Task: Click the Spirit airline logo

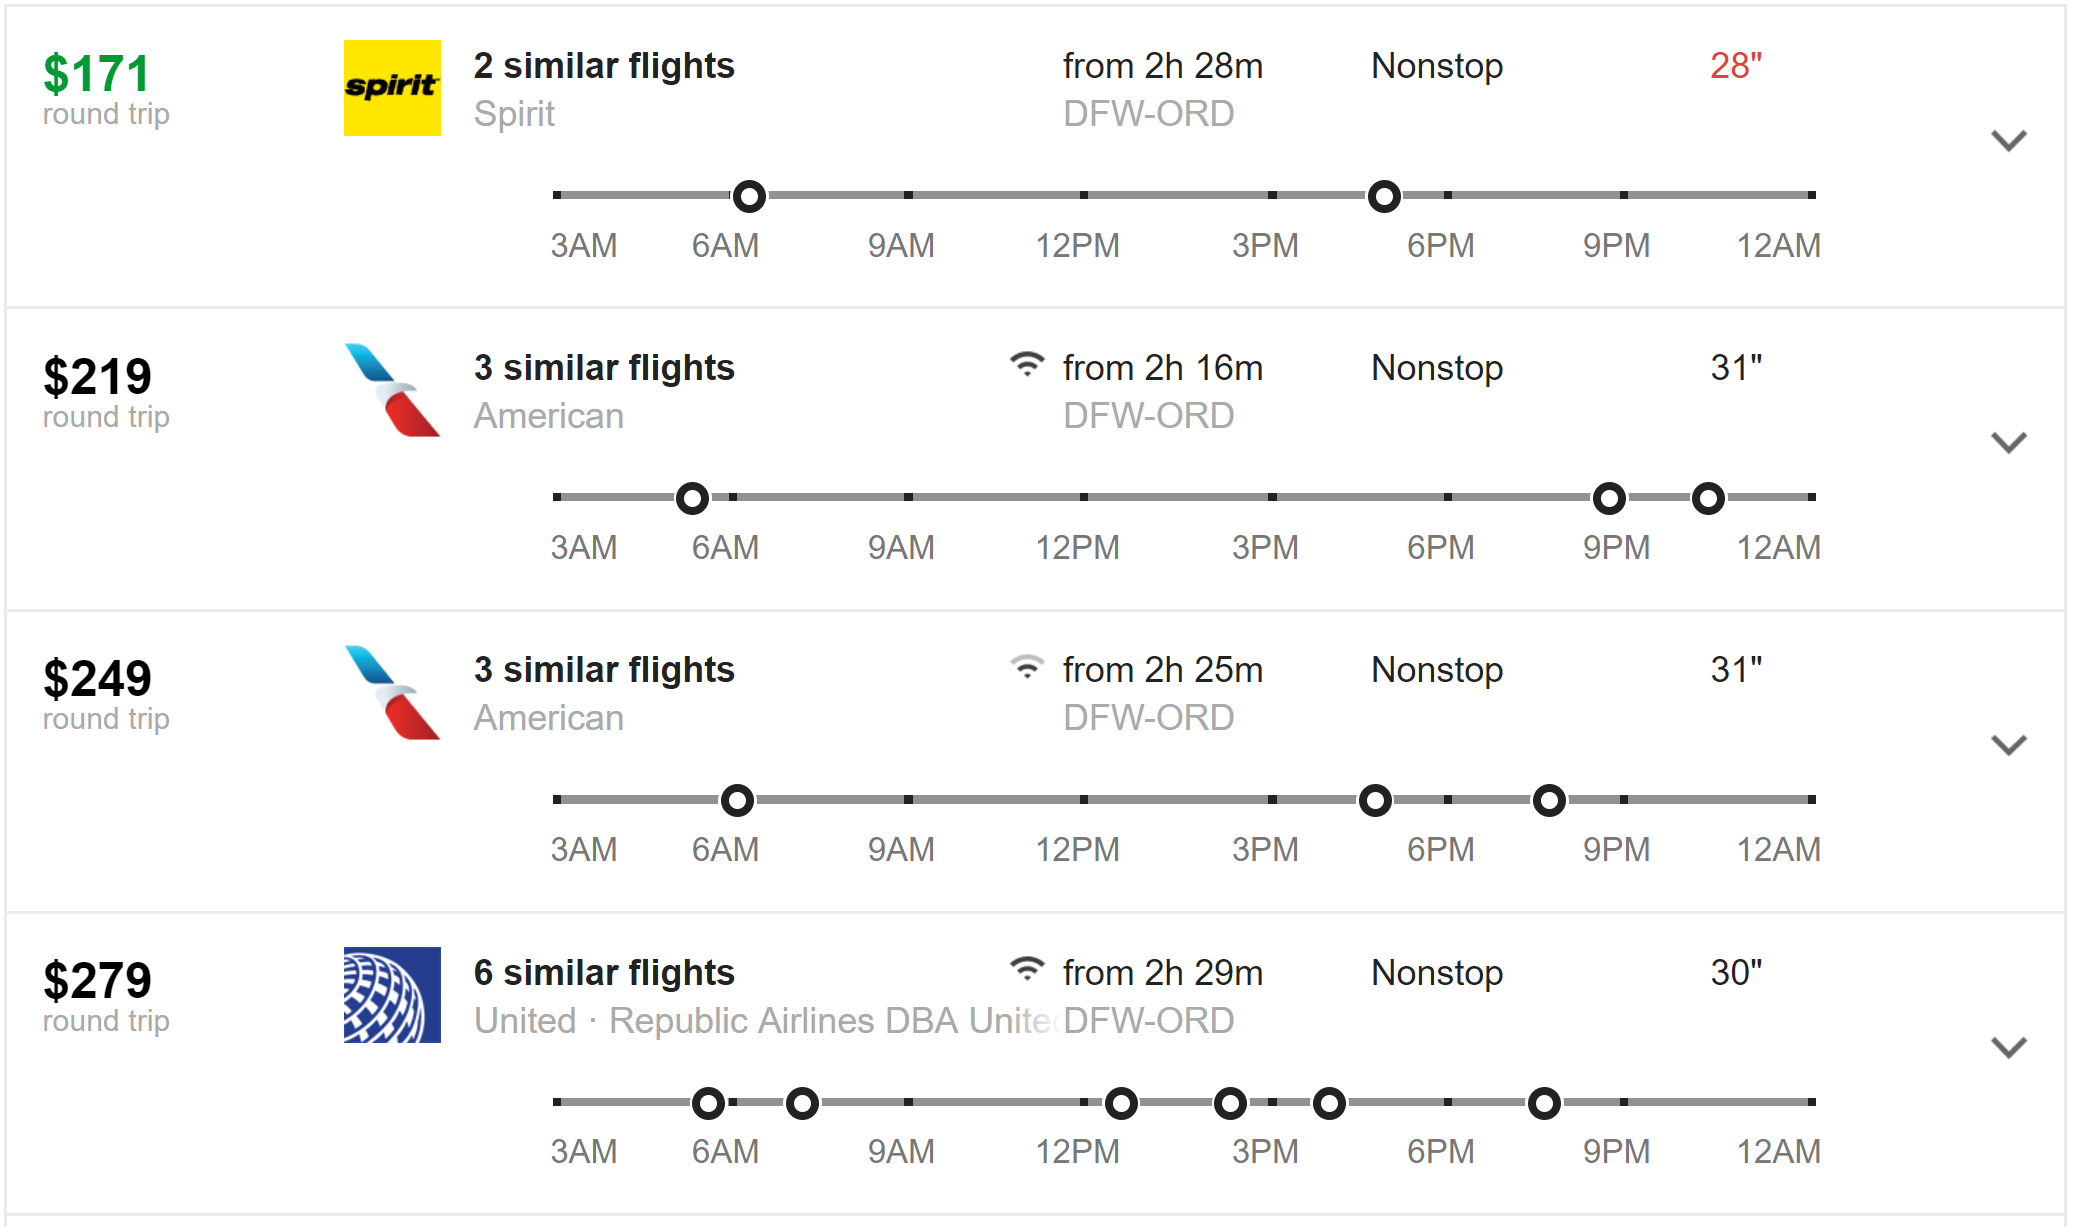Action: [392, 88]
